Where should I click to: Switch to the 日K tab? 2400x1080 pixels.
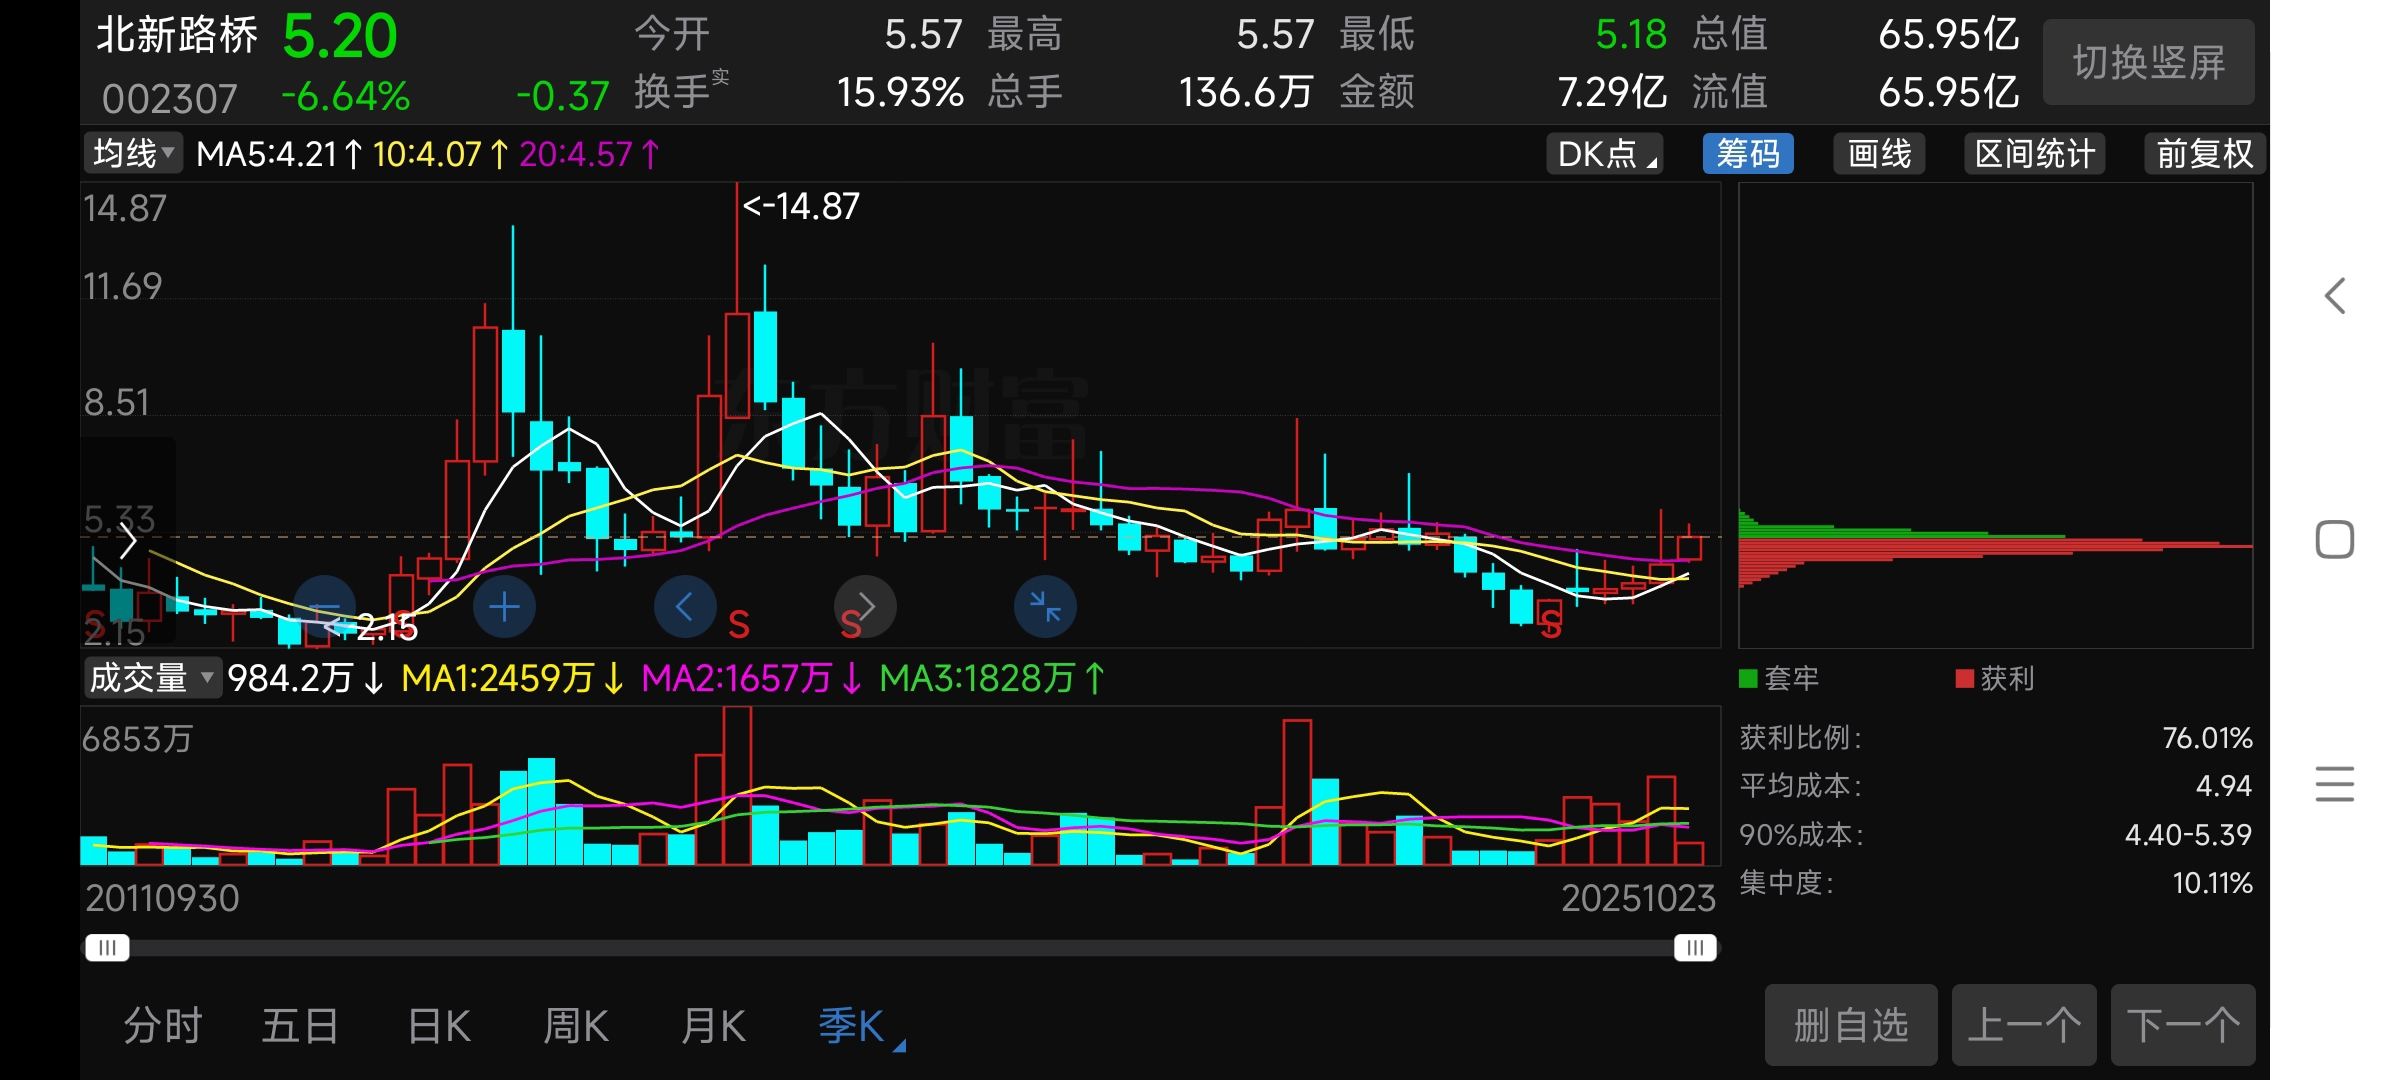click(x=439, y=1026)
